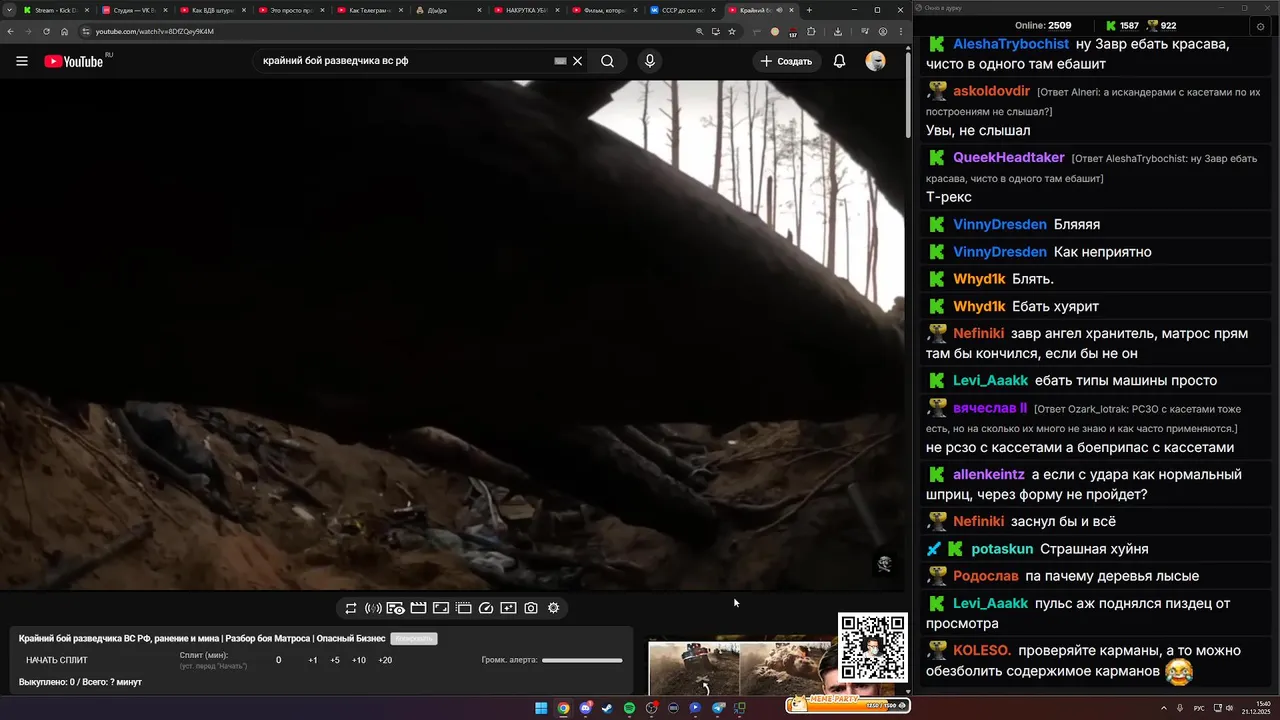Open browser home page button
The image size is (1280, 720).
[65, 31]
